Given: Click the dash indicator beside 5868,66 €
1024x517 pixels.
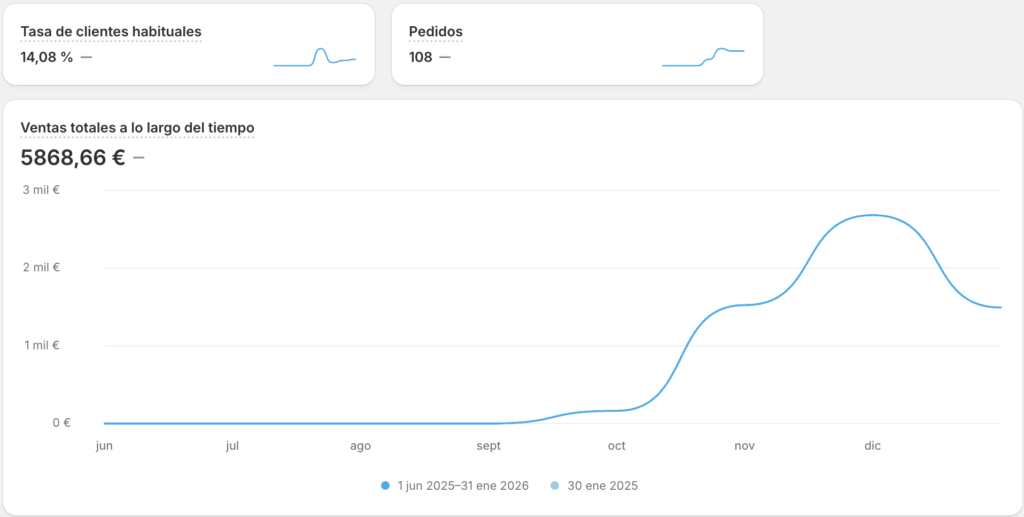Looking at the screenshot, I should (138, 157).
